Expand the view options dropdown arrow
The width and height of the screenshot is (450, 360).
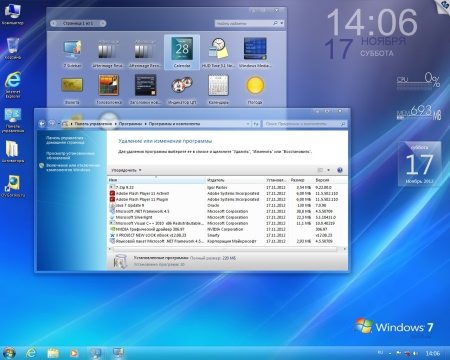[x=329, y=170]
